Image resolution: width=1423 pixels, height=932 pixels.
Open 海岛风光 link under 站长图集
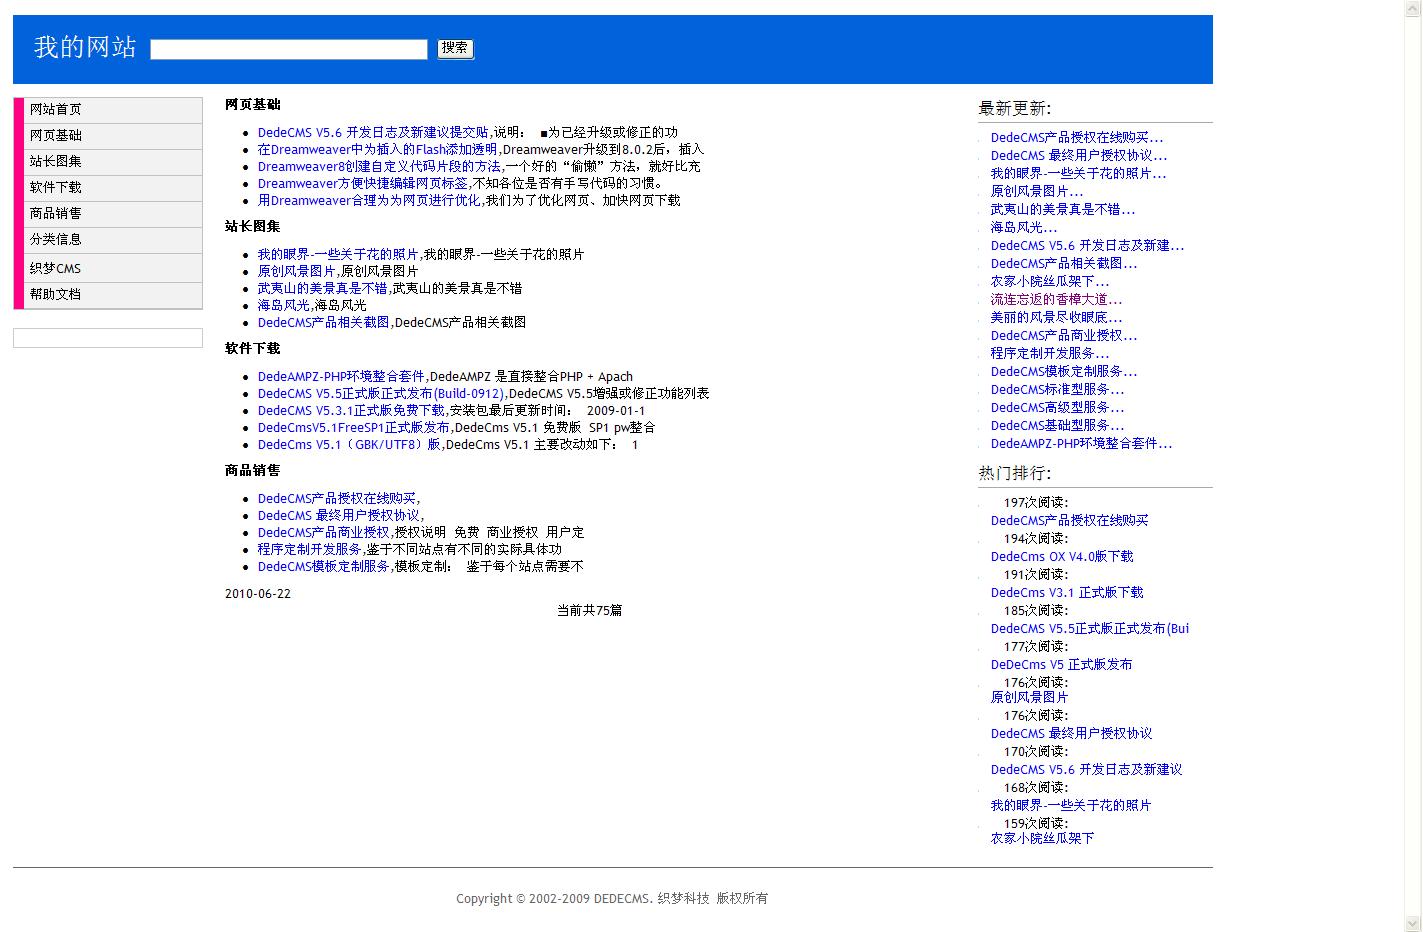tap(284, 305)
